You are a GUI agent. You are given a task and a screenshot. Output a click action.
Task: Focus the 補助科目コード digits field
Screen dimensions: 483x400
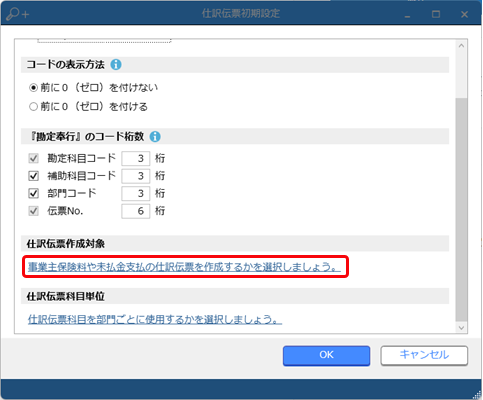tap(136, 176)
